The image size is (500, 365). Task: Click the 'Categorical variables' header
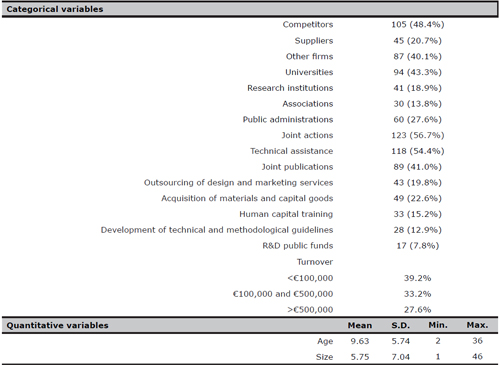click(x=55, y=9)
